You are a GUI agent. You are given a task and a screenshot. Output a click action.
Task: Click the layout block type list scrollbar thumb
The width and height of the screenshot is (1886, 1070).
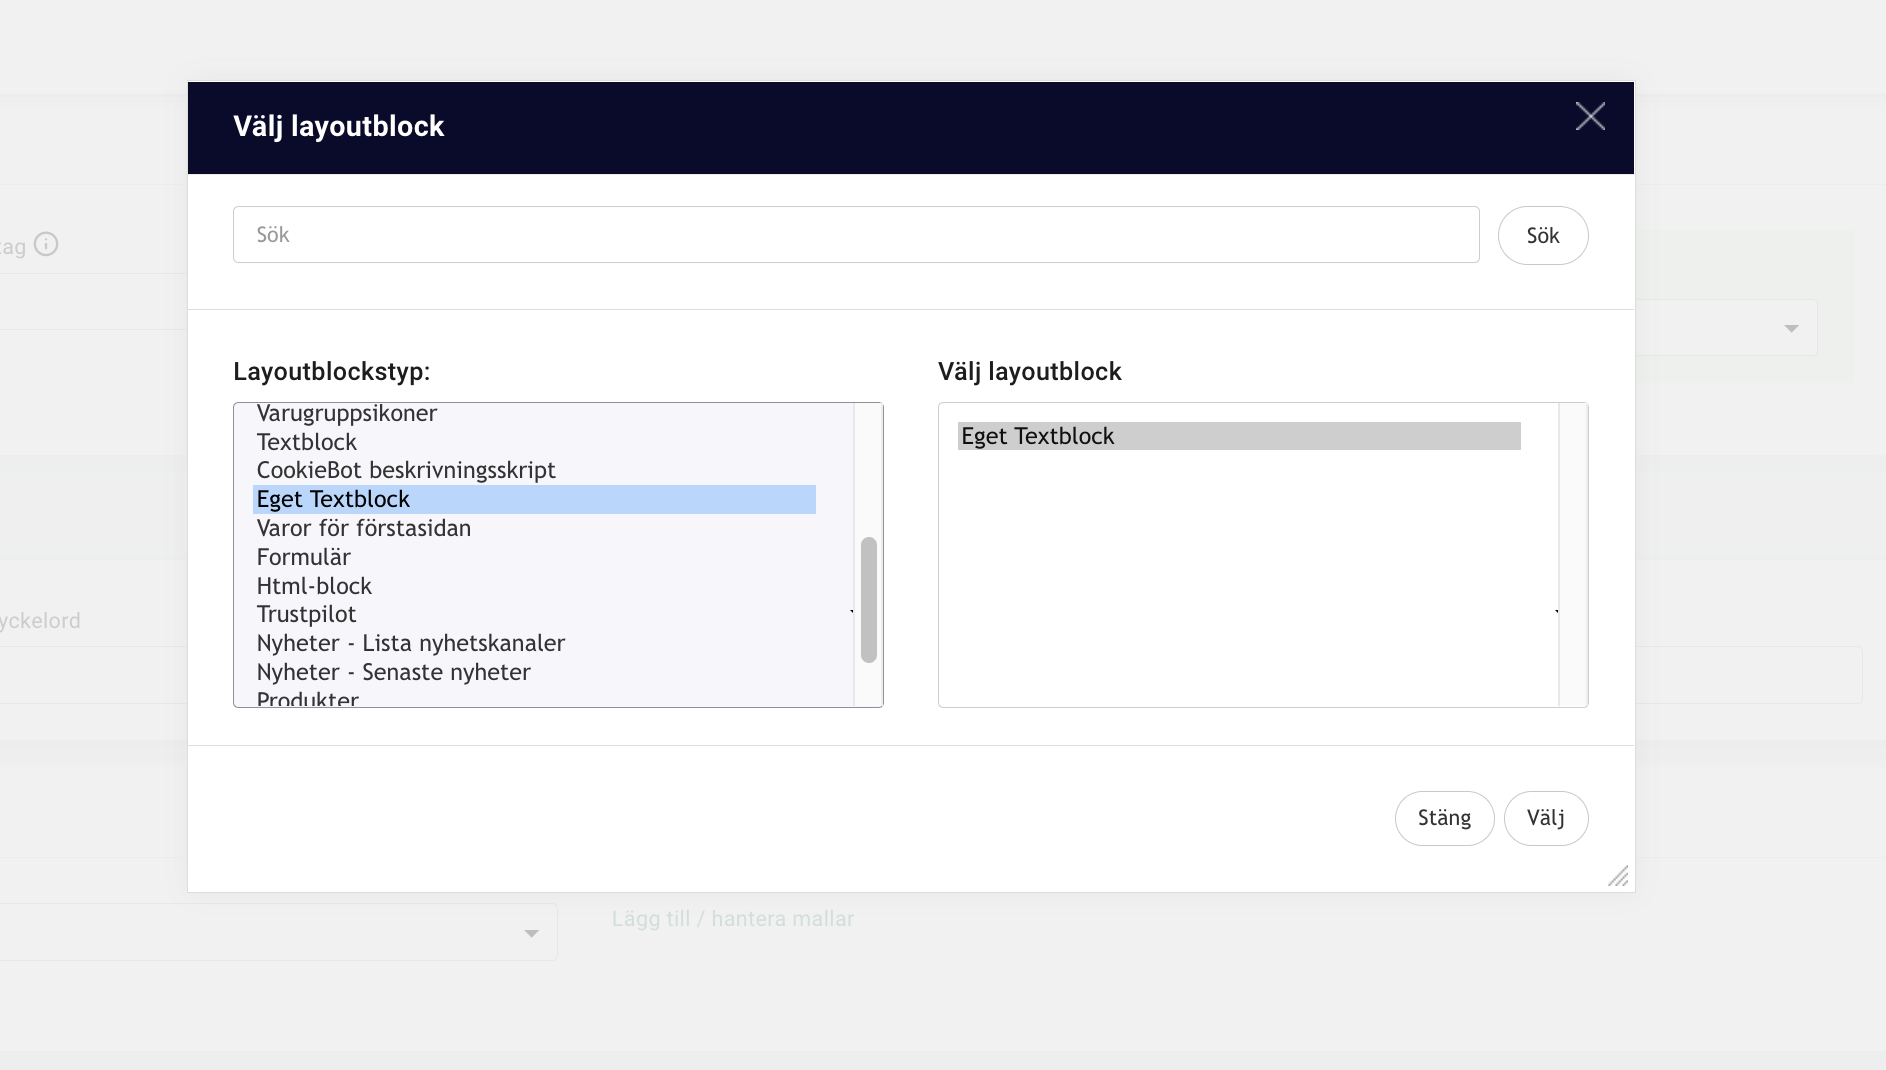869,600
